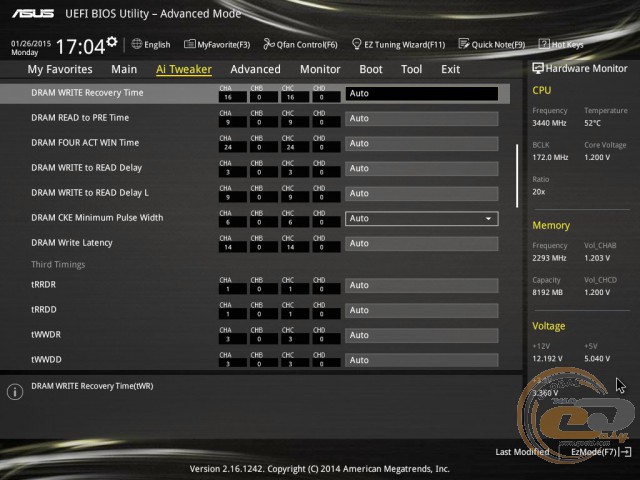Click the globe language icon

[137, 44]
